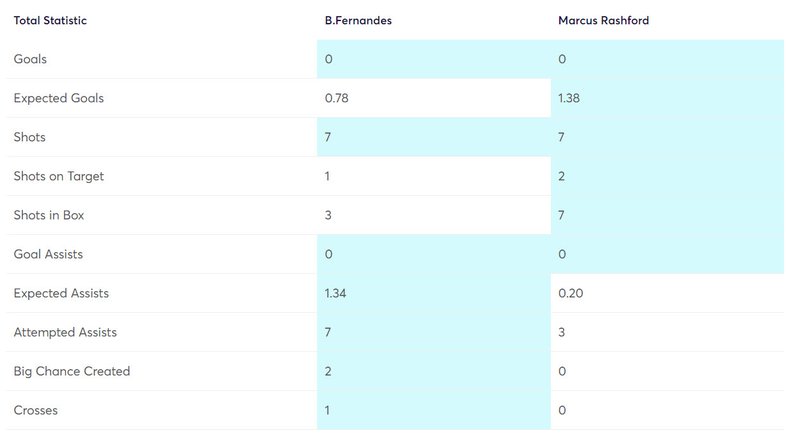Click the Crosses row label
This screenshot has width=800, height=435.
(36, 411)
